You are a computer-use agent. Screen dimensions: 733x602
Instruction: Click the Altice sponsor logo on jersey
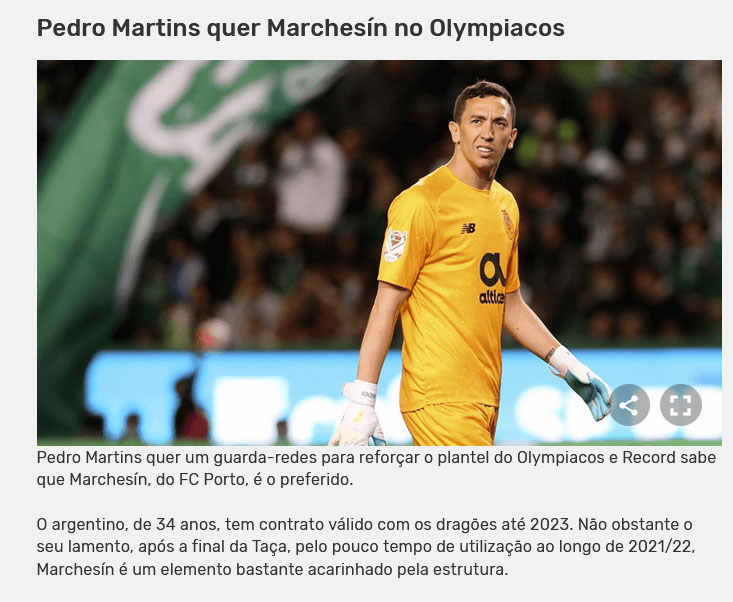pos(492,279)
